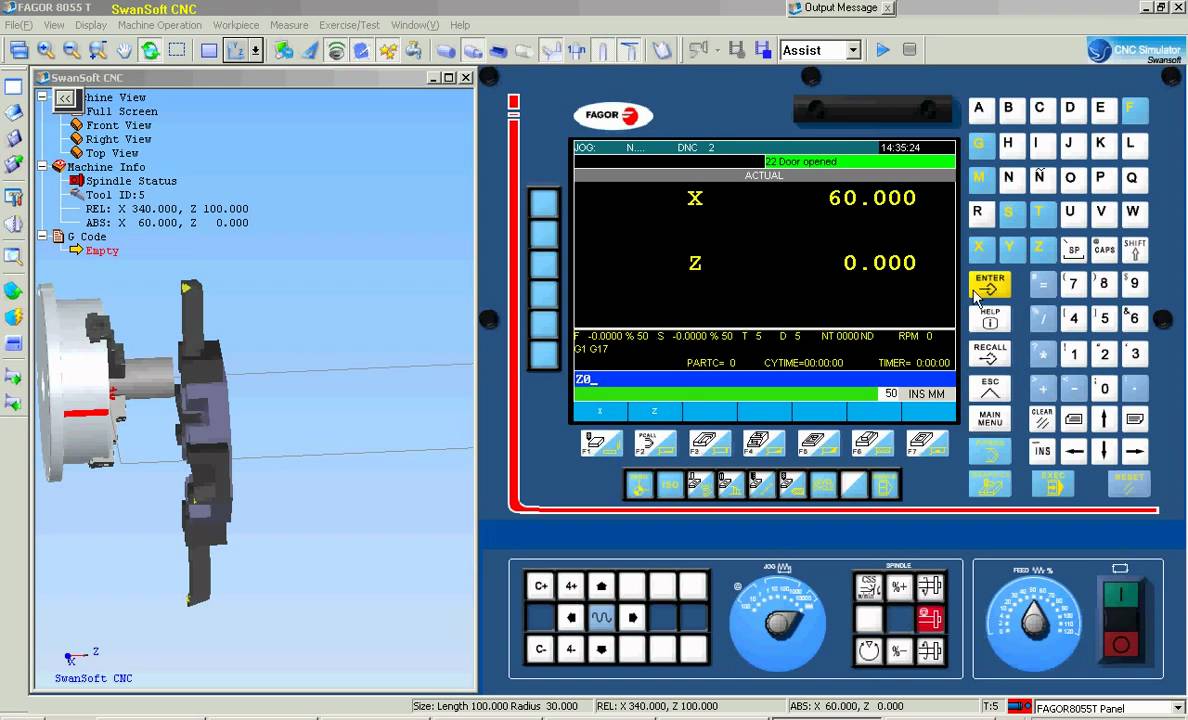The width and height of the screenshot is (1188, 720).
Task: Toggle the red spindle stop key
Action: (x=930, y=618)
